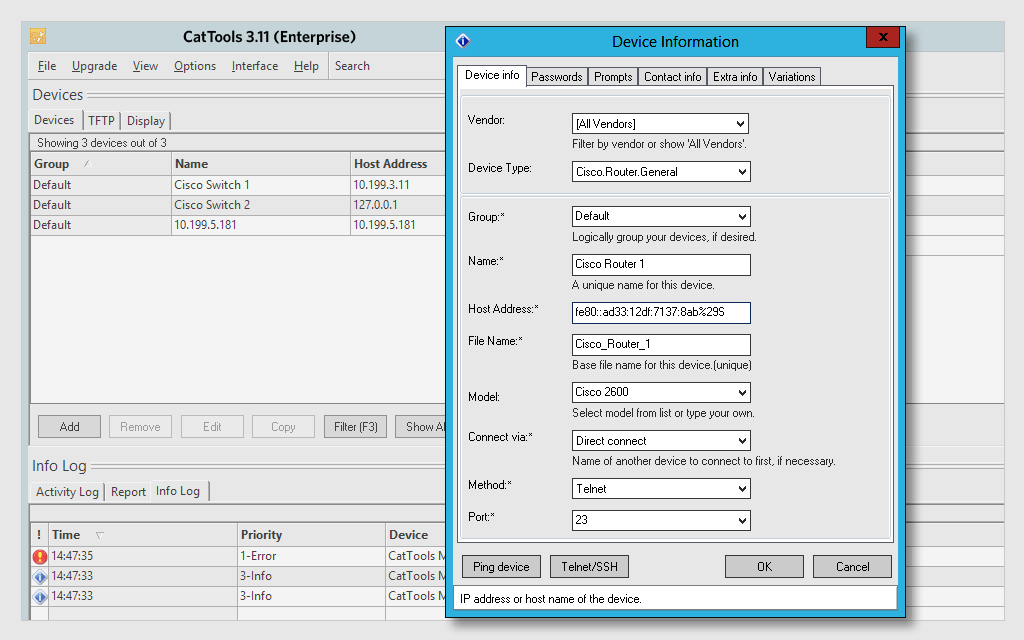
Task: Switch to the Passwords tab
Action: pos(557,76)
